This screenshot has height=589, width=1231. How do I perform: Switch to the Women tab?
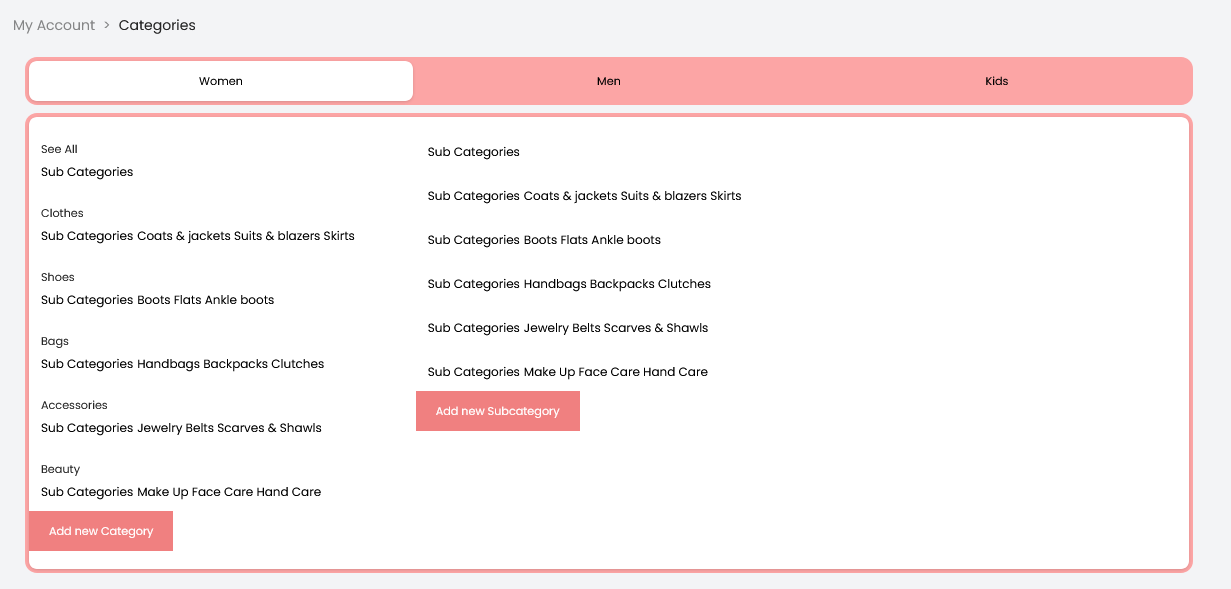[221, 81]
